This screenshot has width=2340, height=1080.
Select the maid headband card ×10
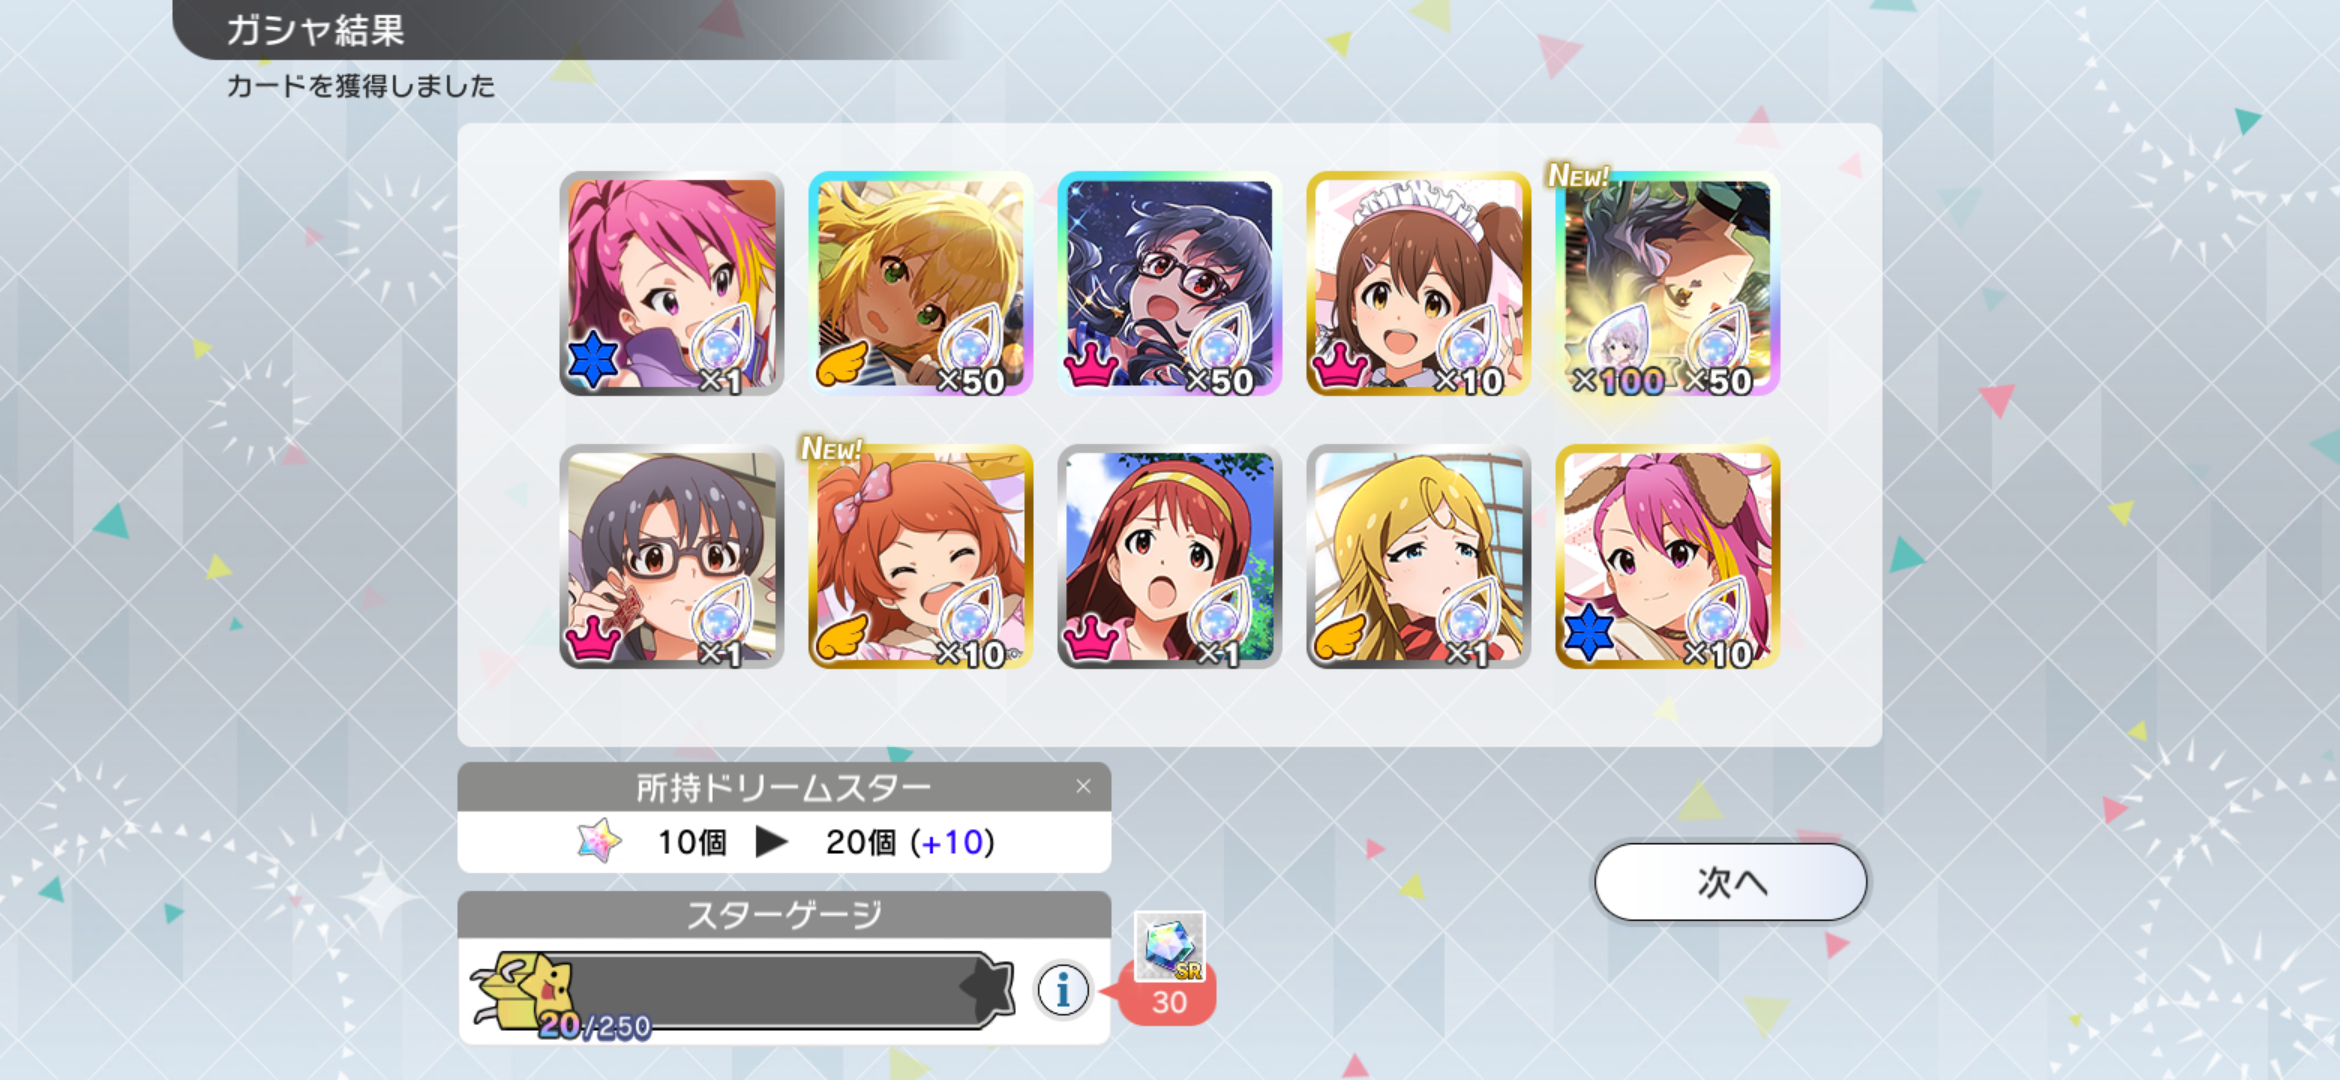[x=1418, y=284]
